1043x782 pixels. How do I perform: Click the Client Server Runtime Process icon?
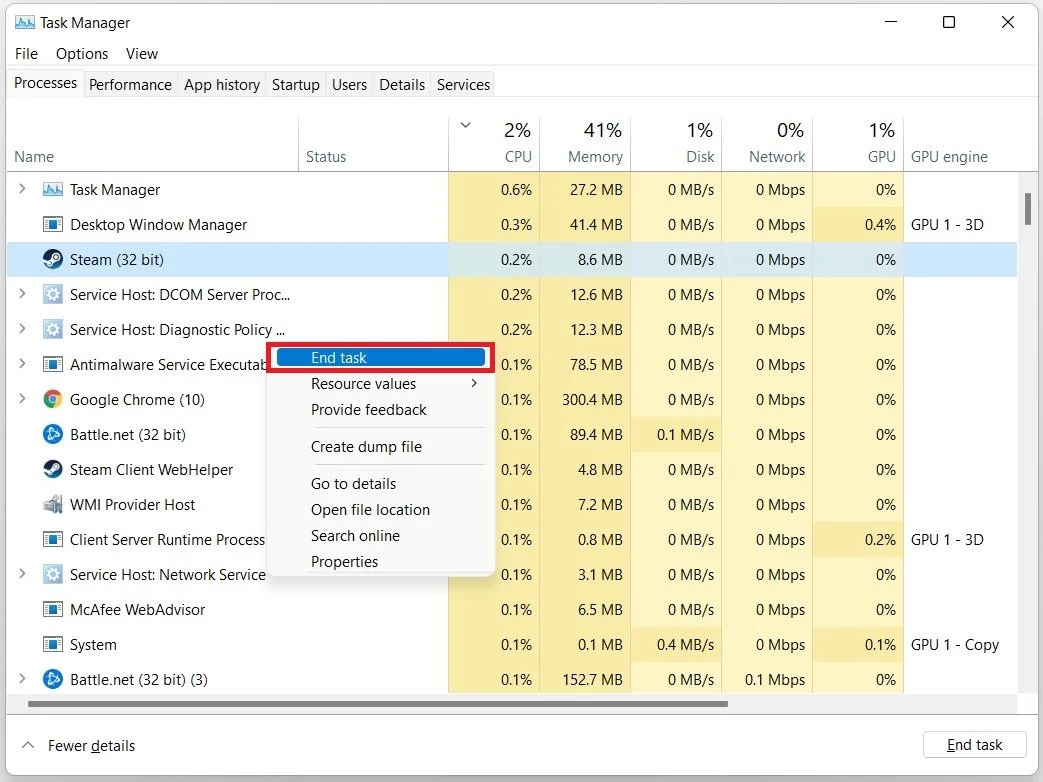pyautogui.click(x=53, y=539)
